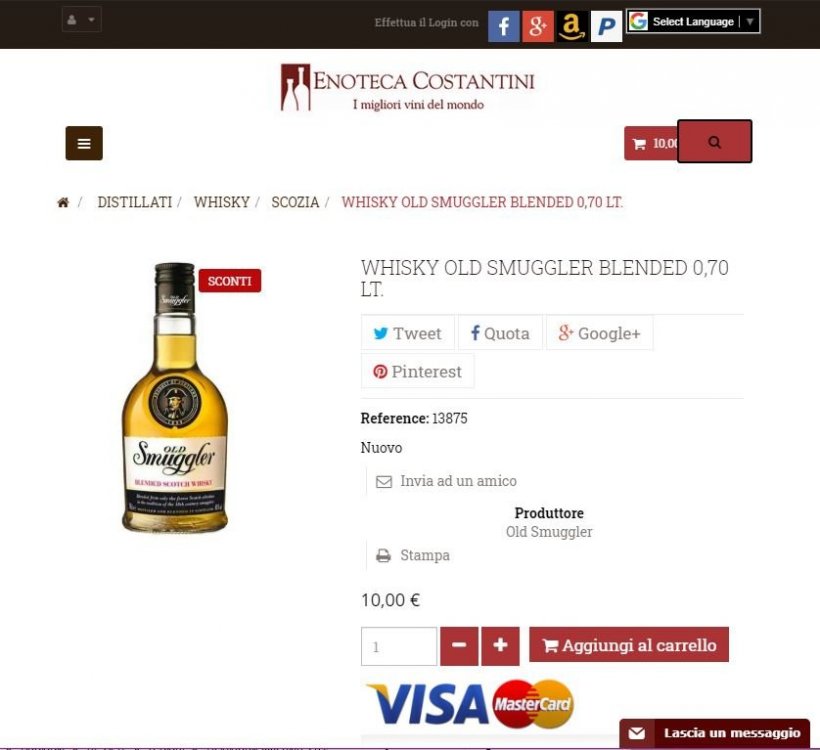Log in with the Facebook icon
The image size is (820, 750).
tap(503, 26)
